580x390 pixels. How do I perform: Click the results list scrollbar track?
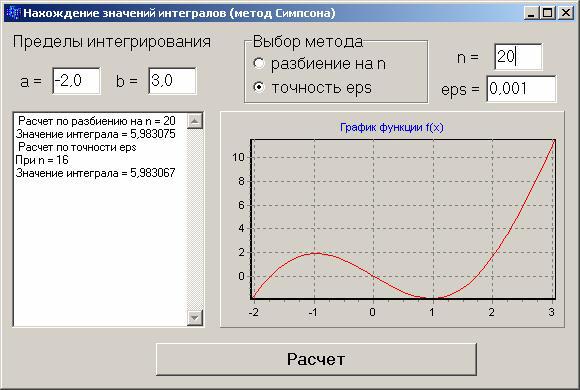(x=195, y=219)
